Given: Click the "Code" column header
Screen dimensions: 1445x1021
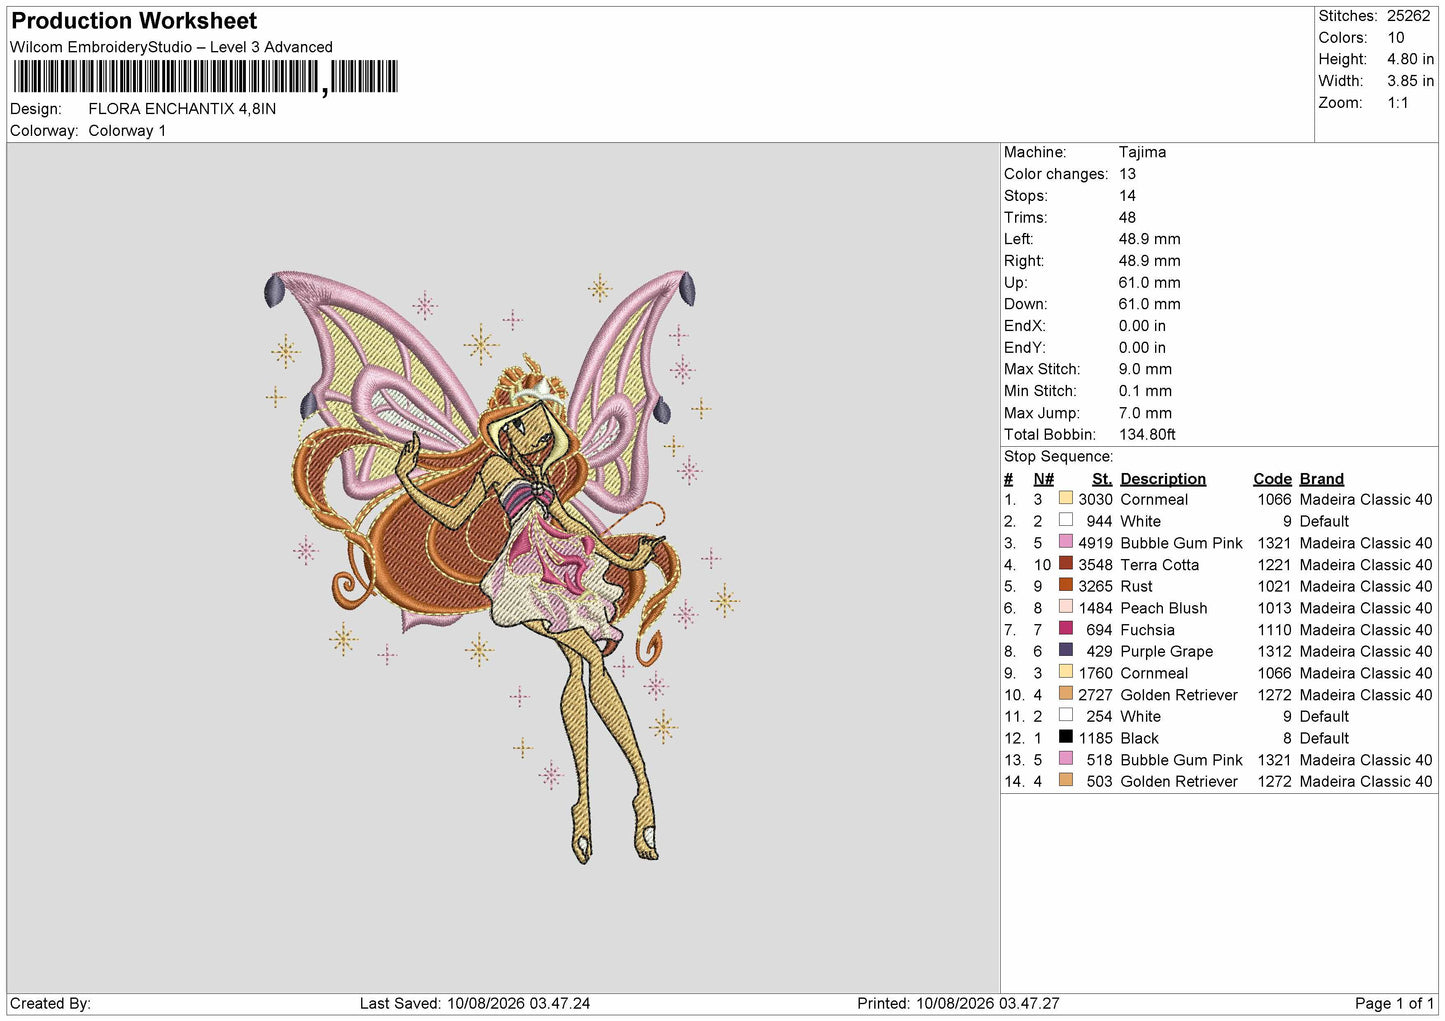Looking at the screenshot, I should point(1272,479).
